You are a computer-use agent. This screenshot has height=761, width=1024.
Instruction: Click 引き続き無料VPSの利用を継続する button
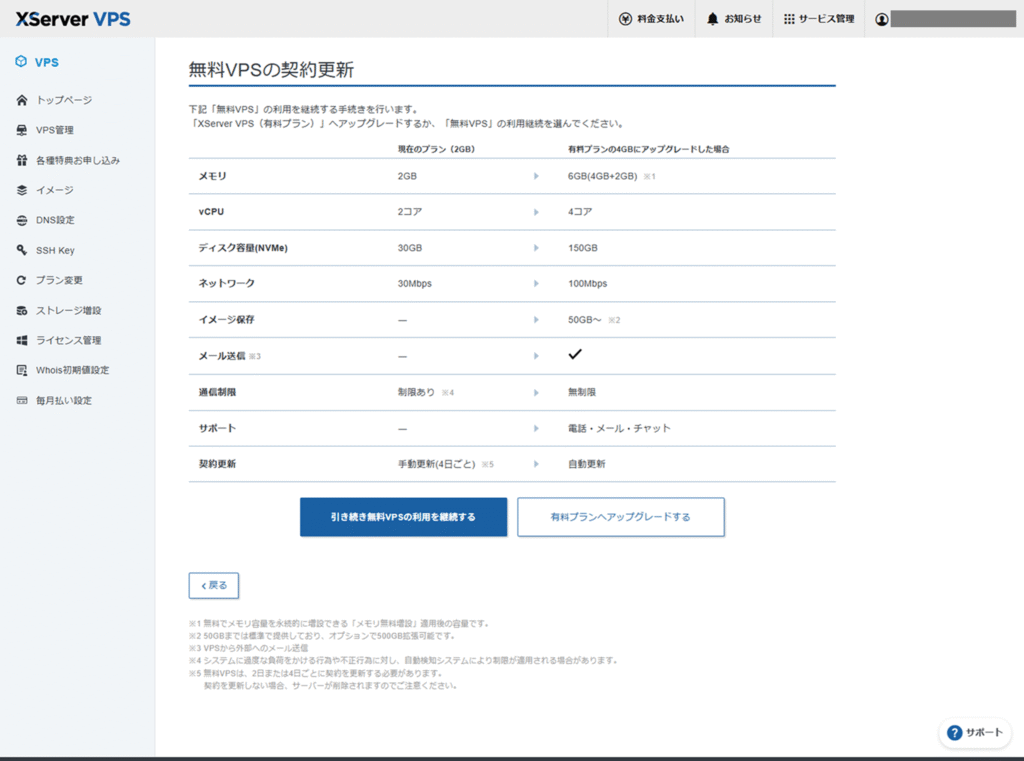(403, 517)
